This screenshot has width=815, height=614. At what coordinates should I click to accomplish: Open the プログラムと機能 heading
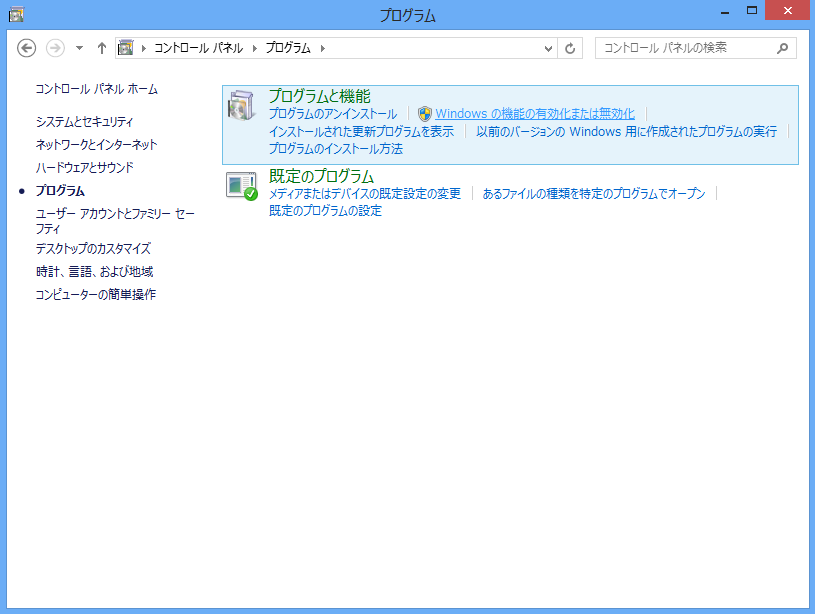[320, 96]
